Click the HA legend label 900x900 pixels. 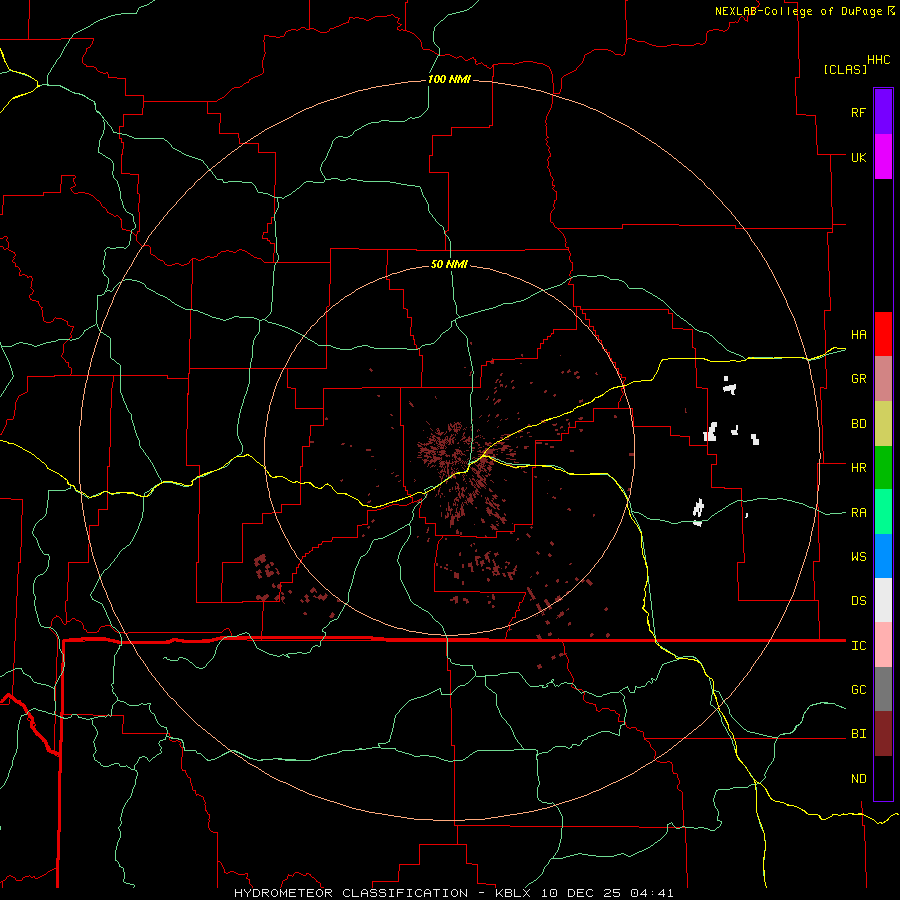point(858,334)
